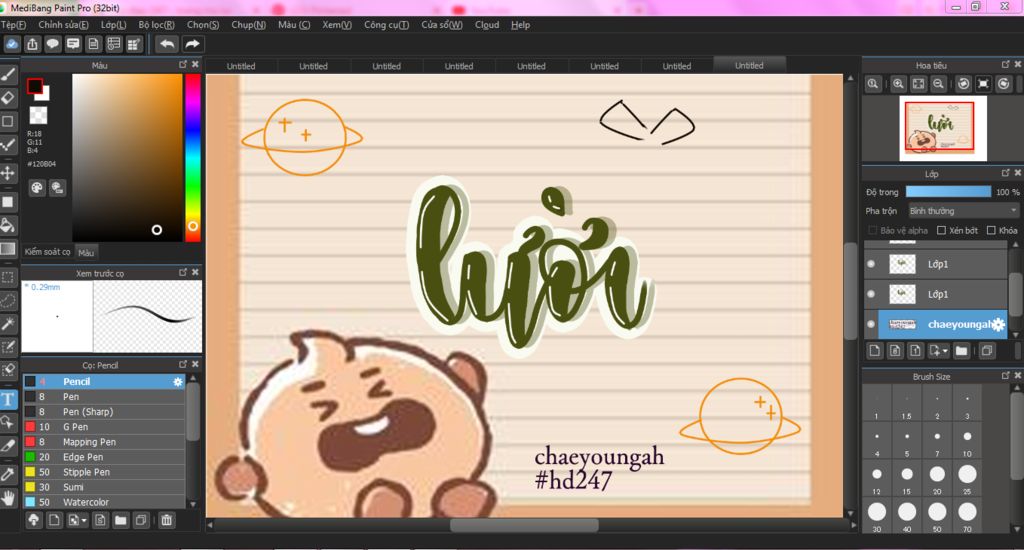The width and height of the screenshot is (1024, 550).
Task: Click the cloud save icon in toolbar
Action: 12,44
